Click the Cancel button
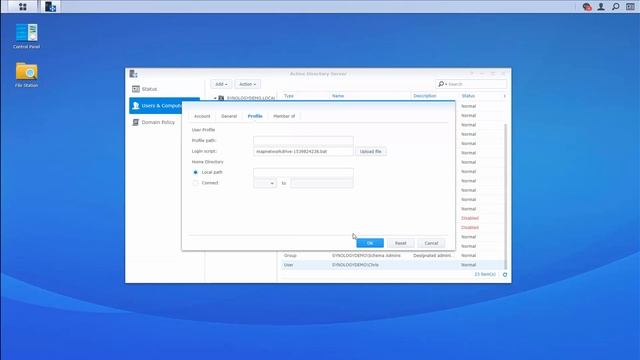The height and width of the screenshot is (360, 640). (x=431, y=243)
